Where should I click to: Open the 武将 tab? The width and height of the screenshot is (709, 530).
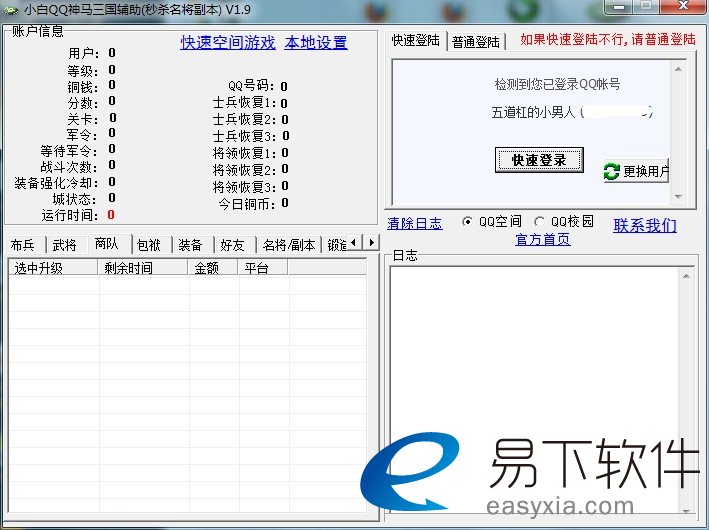click(65, 245)
